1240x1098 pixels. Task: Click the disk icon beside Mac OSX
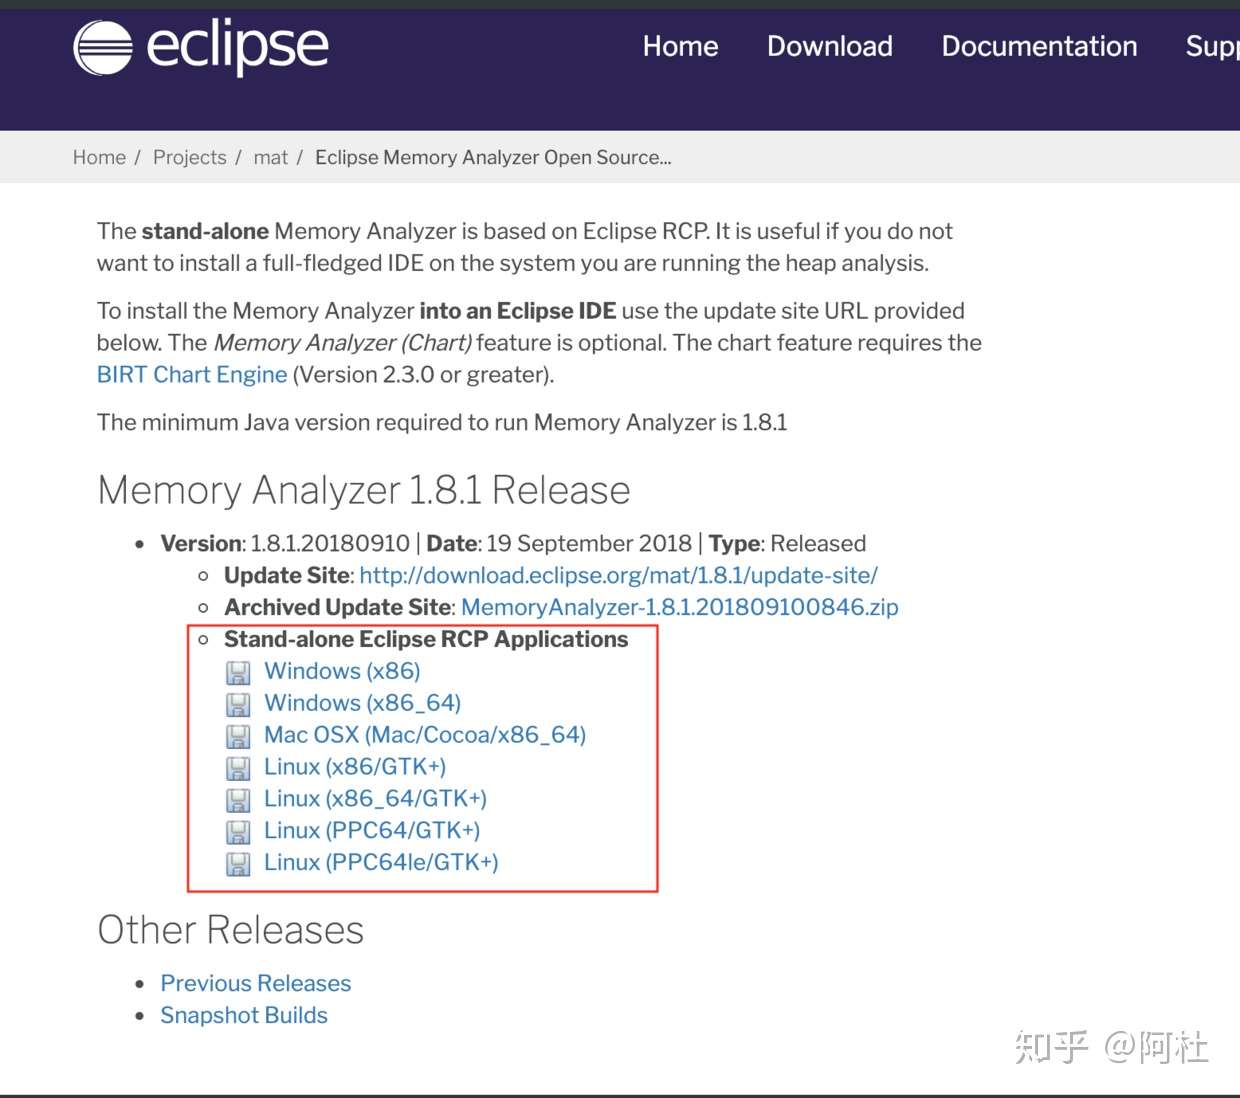coord(238,736)
